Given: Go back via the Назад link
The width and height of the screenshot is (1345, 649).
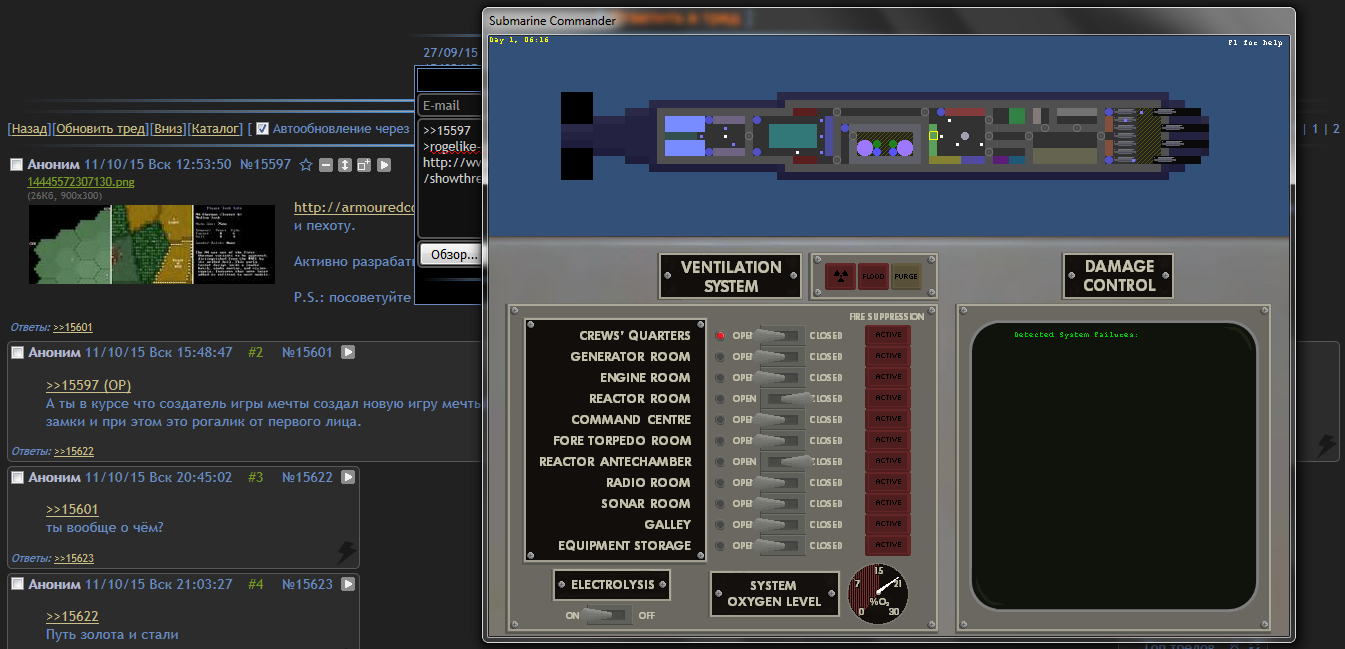Looking at the screenshot, I should click(29, 129).
